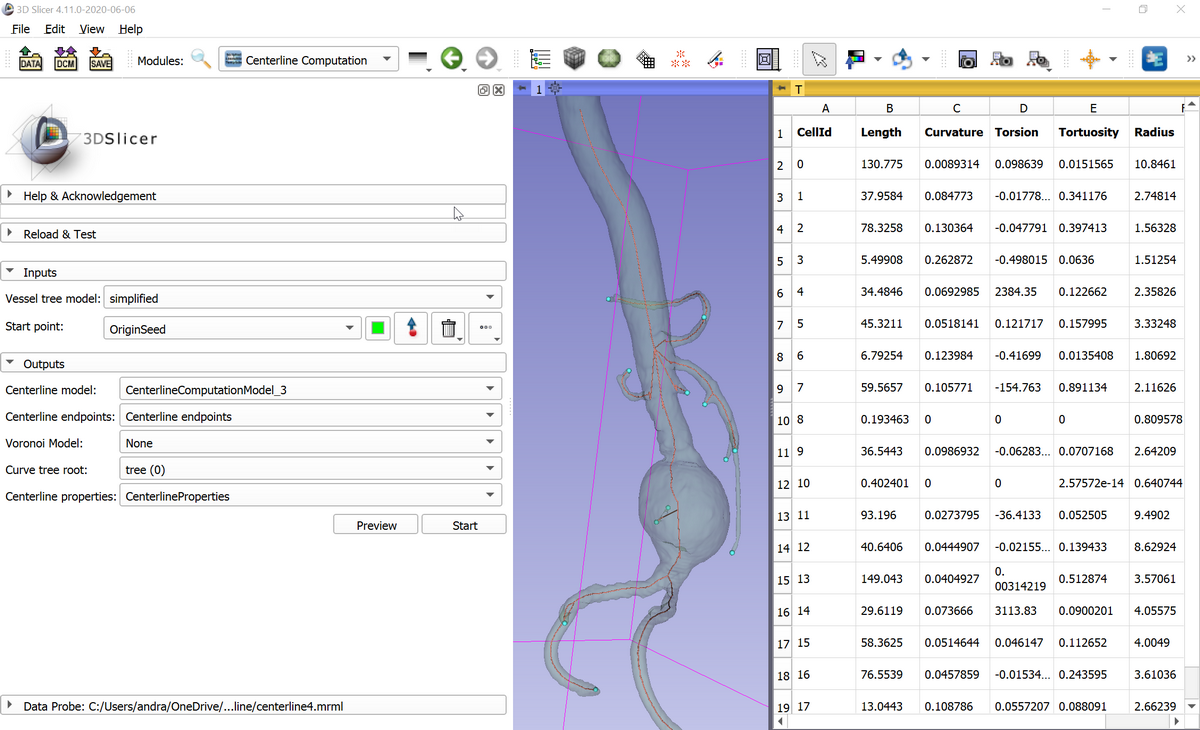Click the load DATA icon
1200x730 pixels.
(x=30, y=60)
